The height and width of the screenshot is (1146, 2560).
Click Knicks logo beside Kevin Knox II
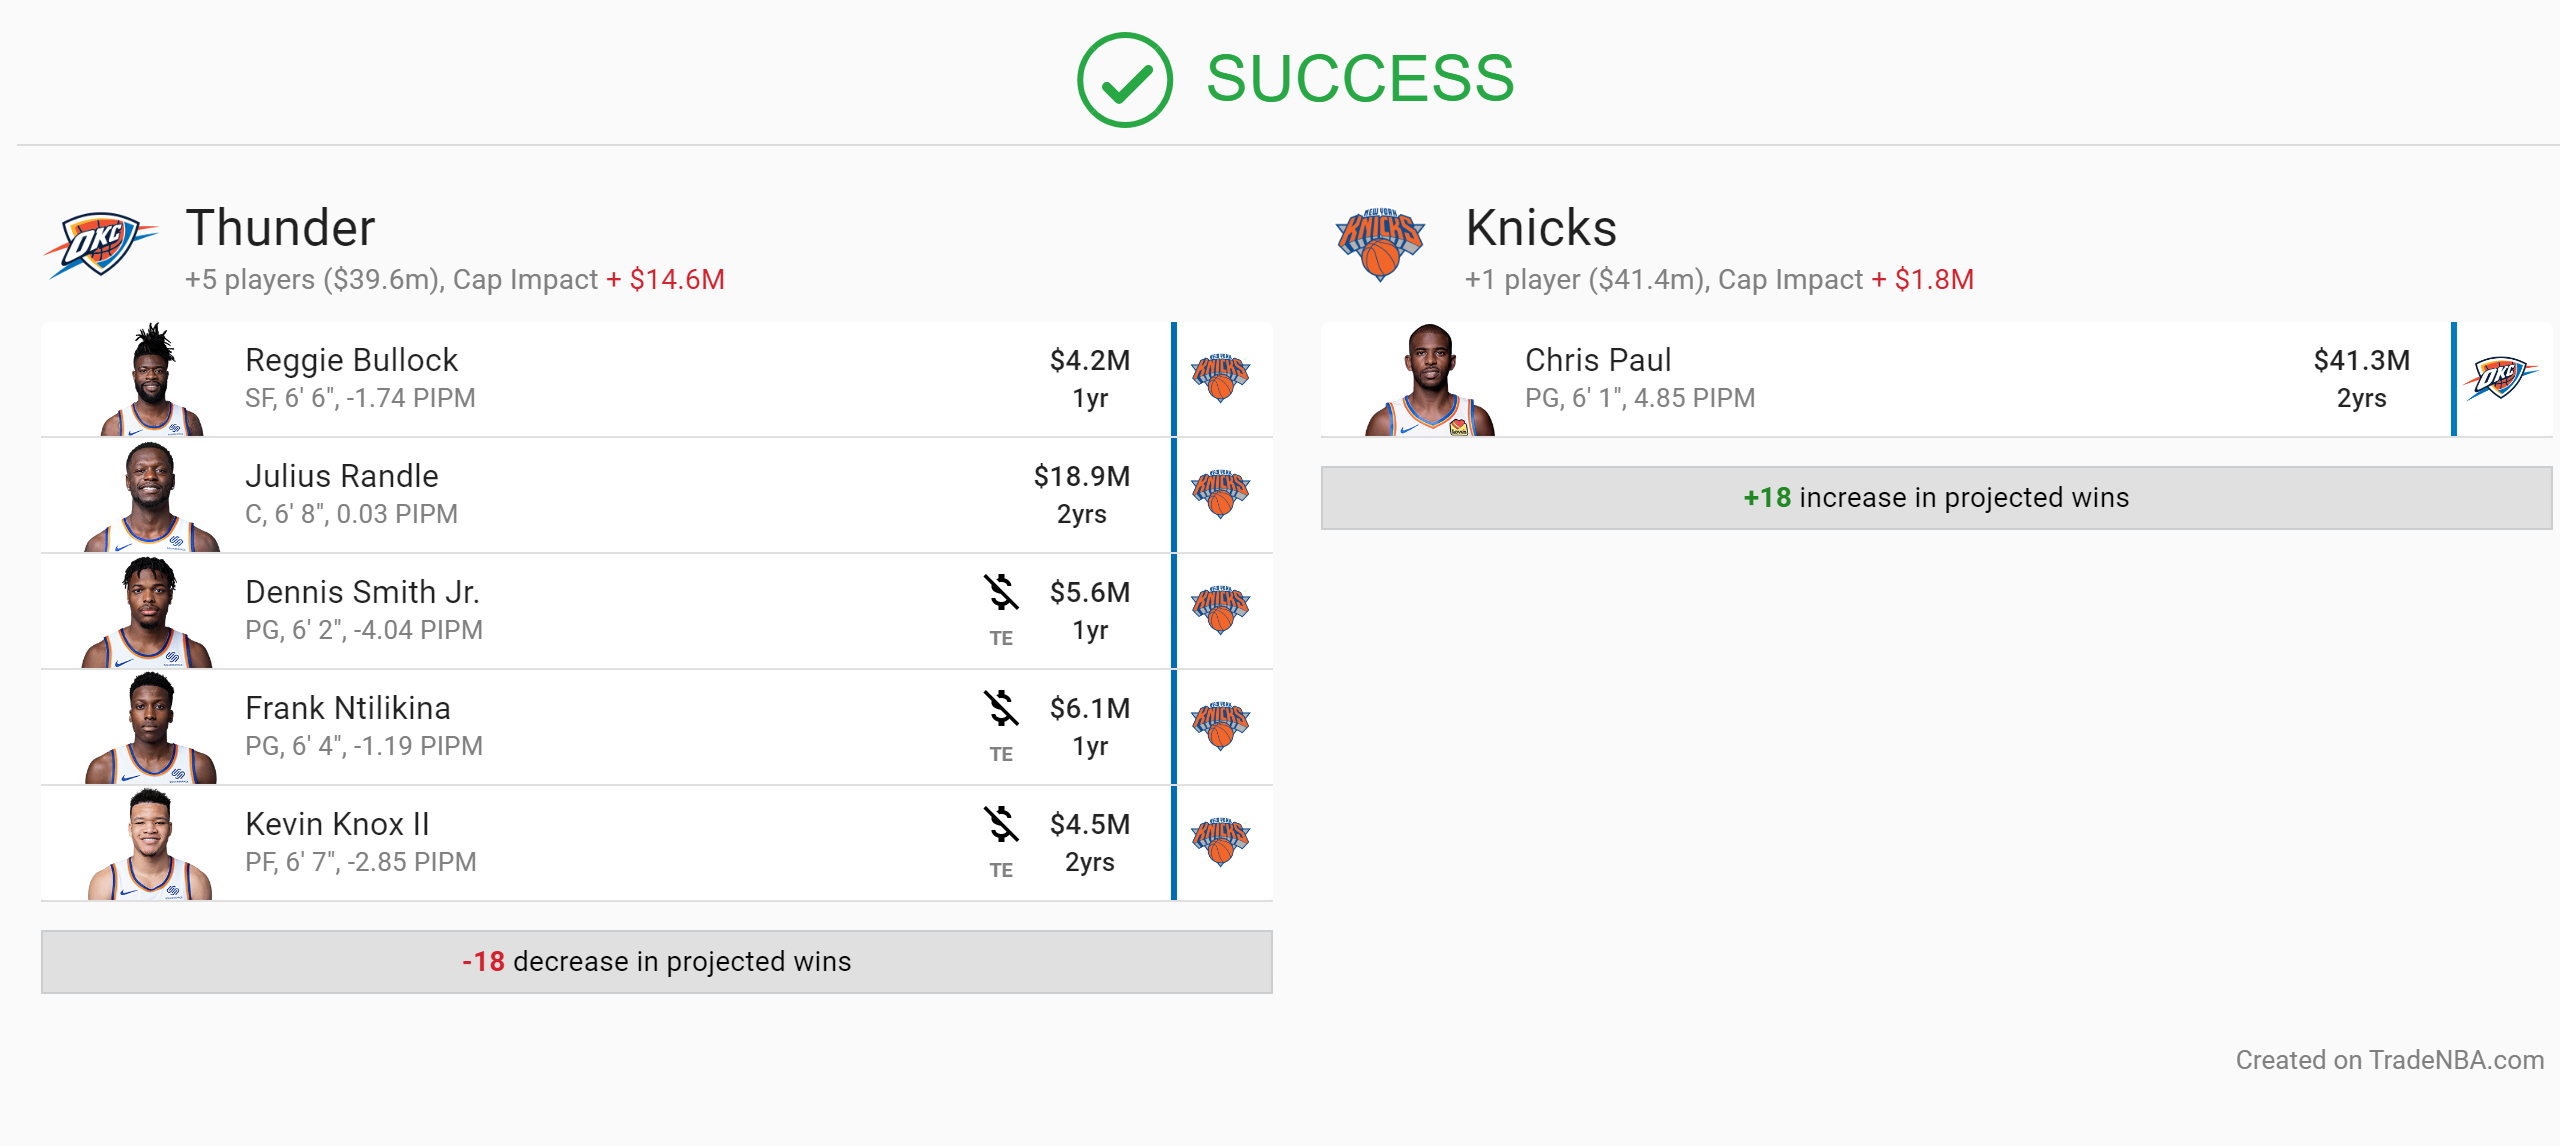tap(1220, 842)
